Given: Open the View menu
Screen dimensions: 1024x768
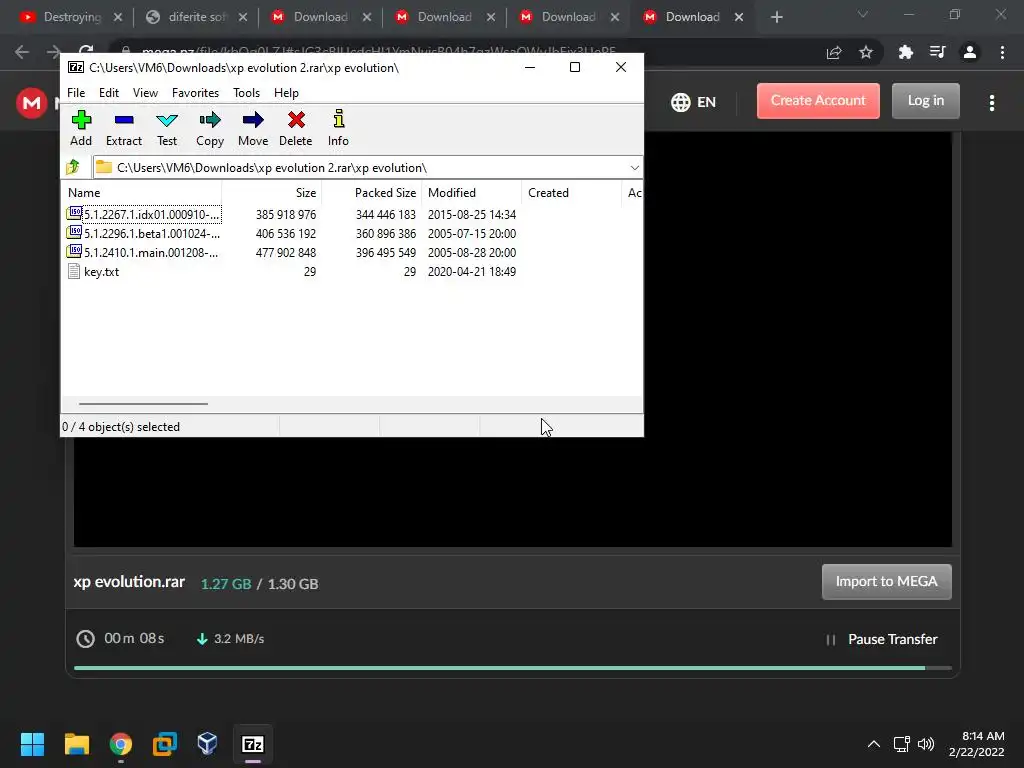Looking at the screenshot, I should [145, 93].
